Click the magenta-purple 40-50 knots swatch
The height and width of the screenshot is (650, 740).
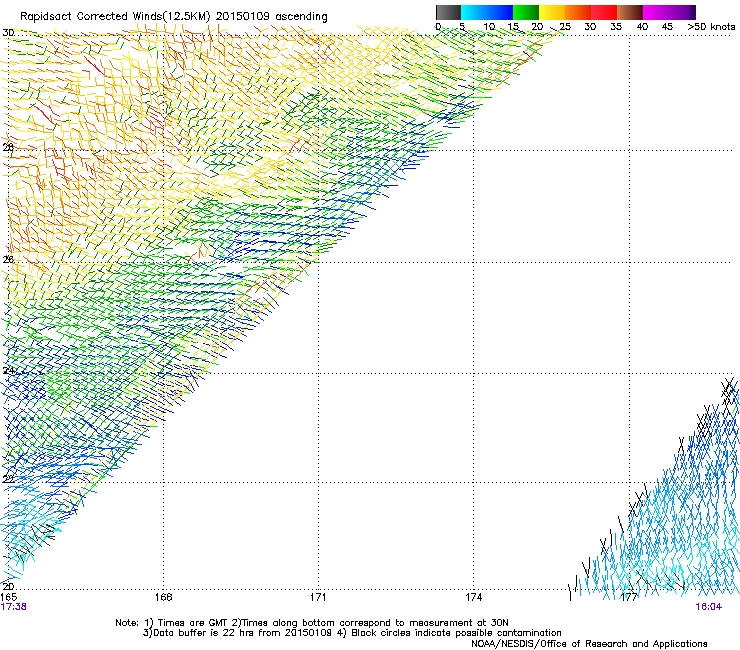pyautogui.click(x=669, y=12)
